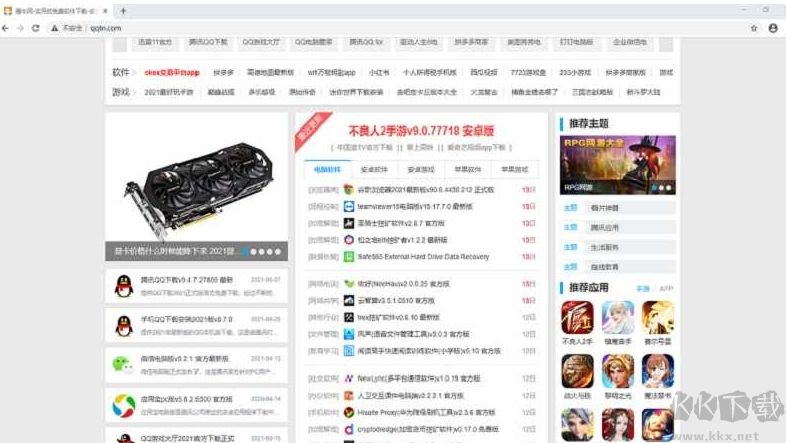Click the QQ penguin icon beside v9.4.7

[123, 286]
